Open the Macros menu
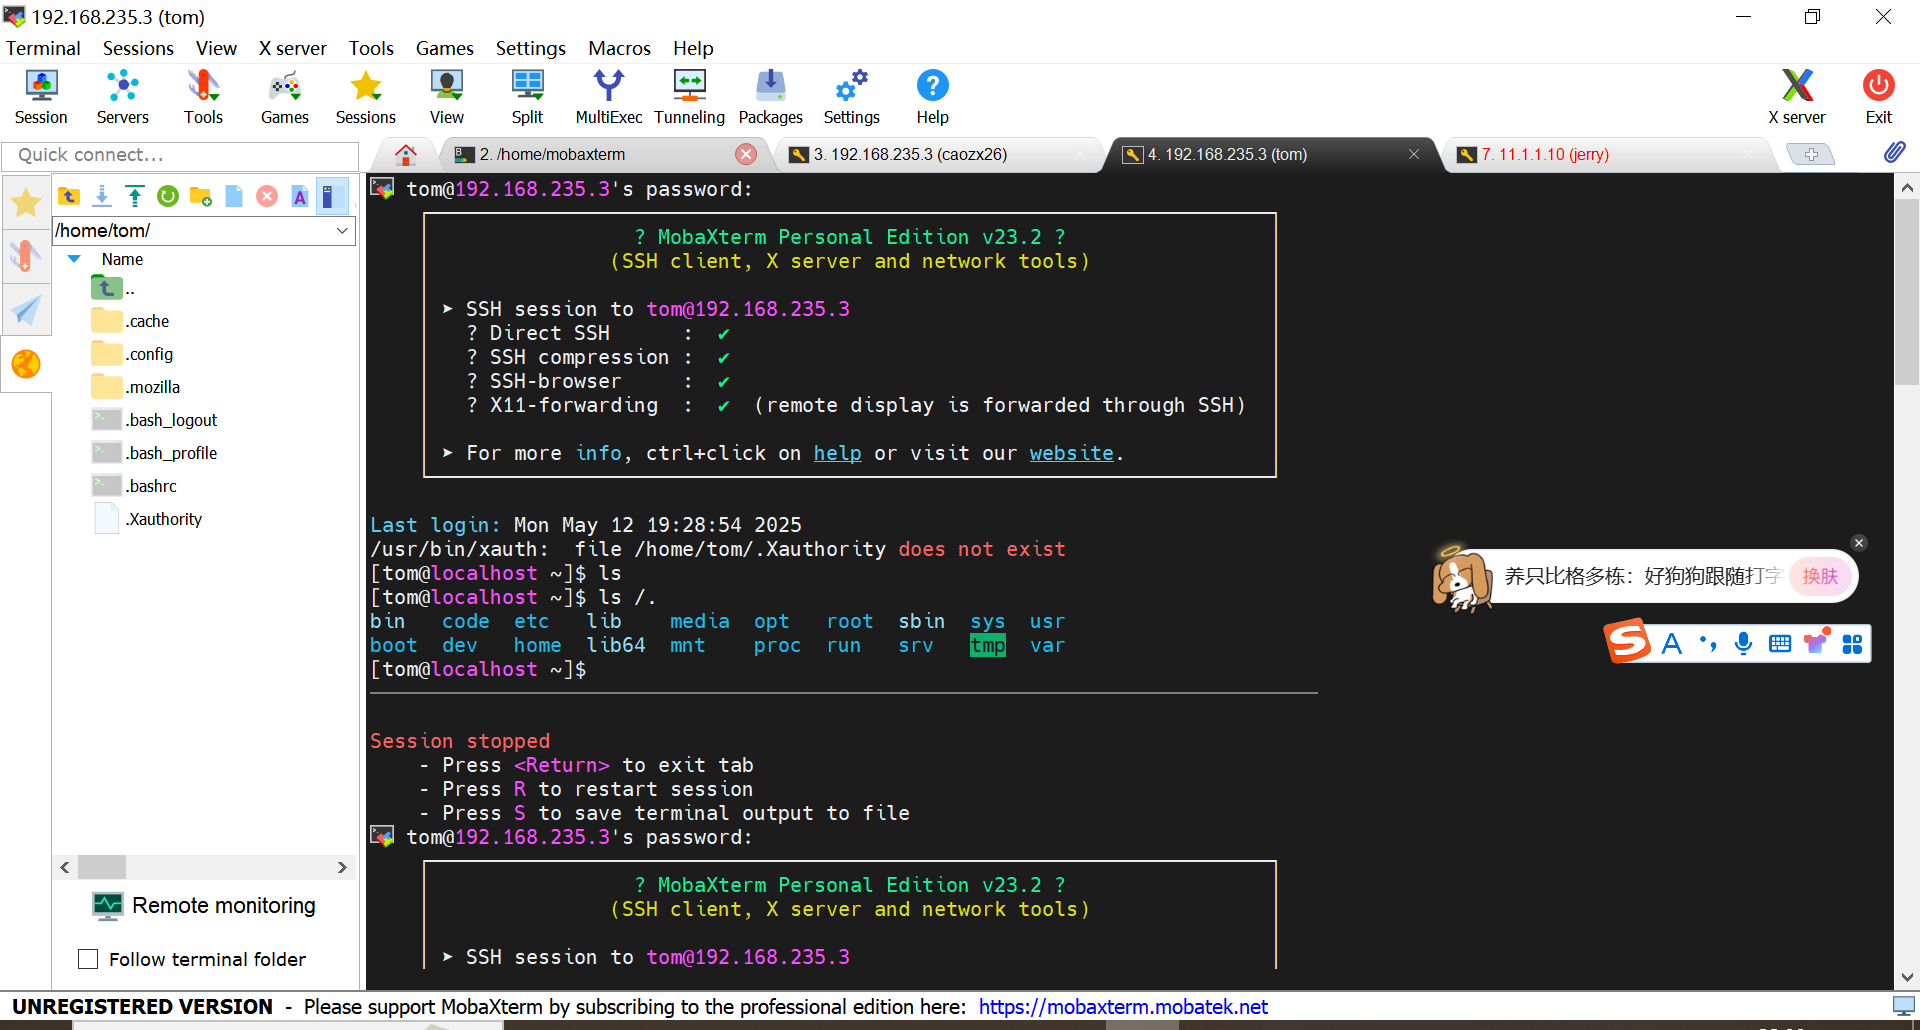Image resolution: width=1920 pixels, height=1030 pixels. pyautogui.click(x=619, y=48)
